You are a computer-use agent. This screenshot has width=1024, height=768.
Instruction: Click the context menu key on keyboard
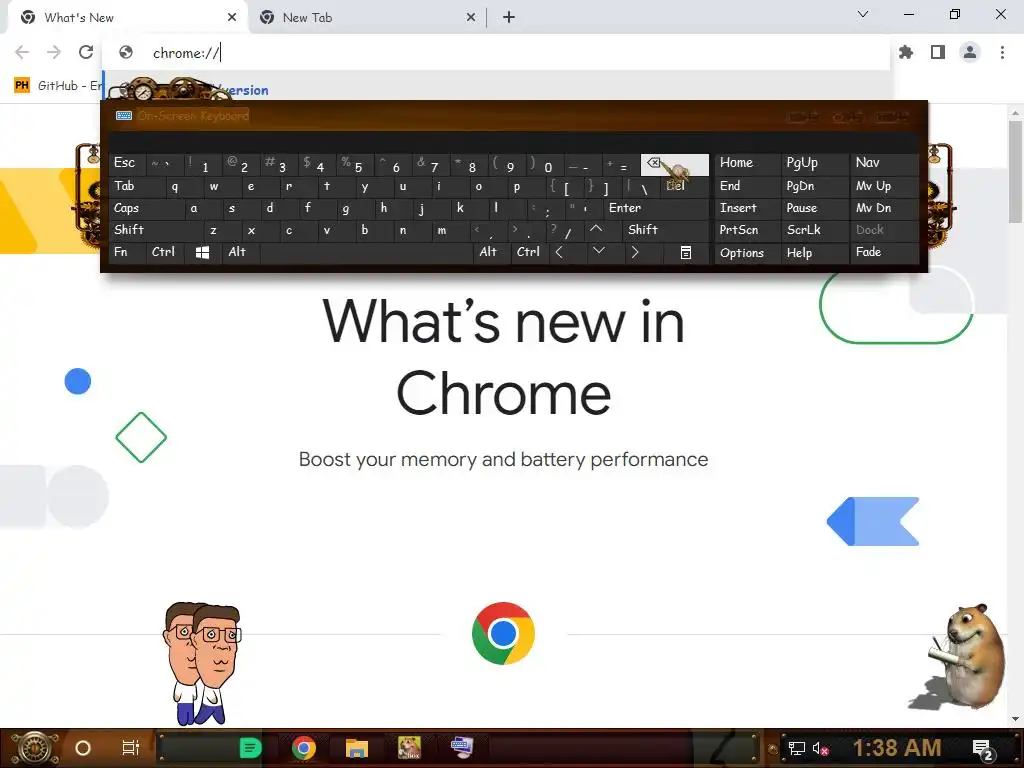pyautogui.click(x=685, y=252)
